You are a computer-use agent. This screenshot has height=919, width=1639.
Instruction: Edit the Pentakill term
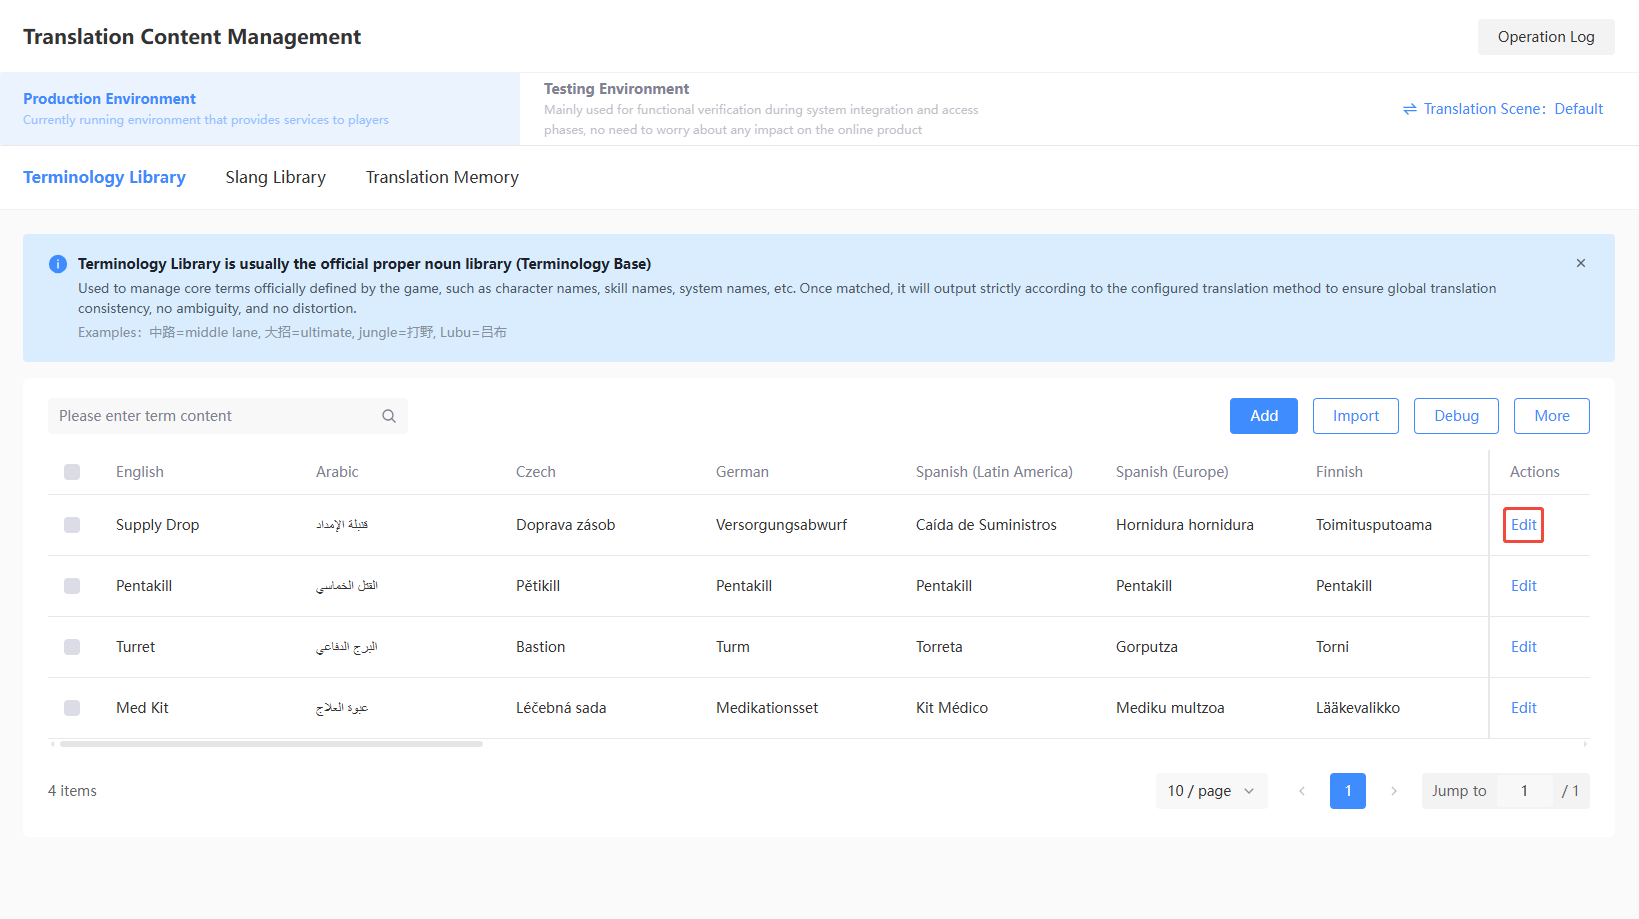tap(1524, 586)
